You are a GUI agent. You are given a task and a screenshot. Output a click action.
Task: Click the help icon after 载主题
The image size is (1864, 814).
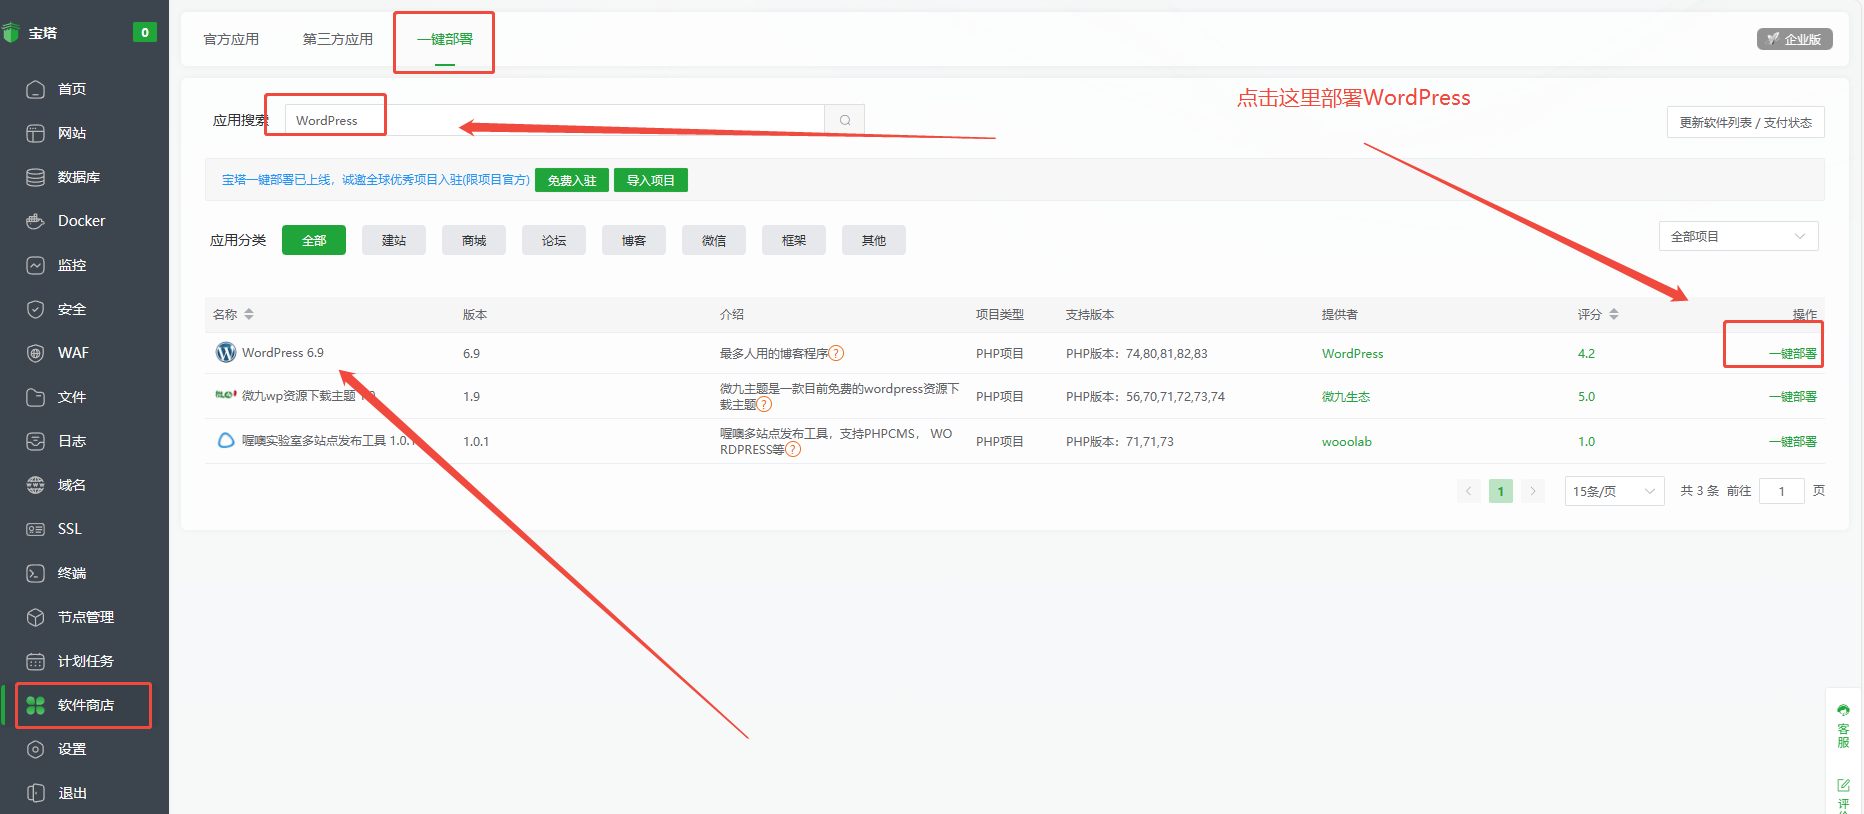pyautogui.click(x=764, y=404)
